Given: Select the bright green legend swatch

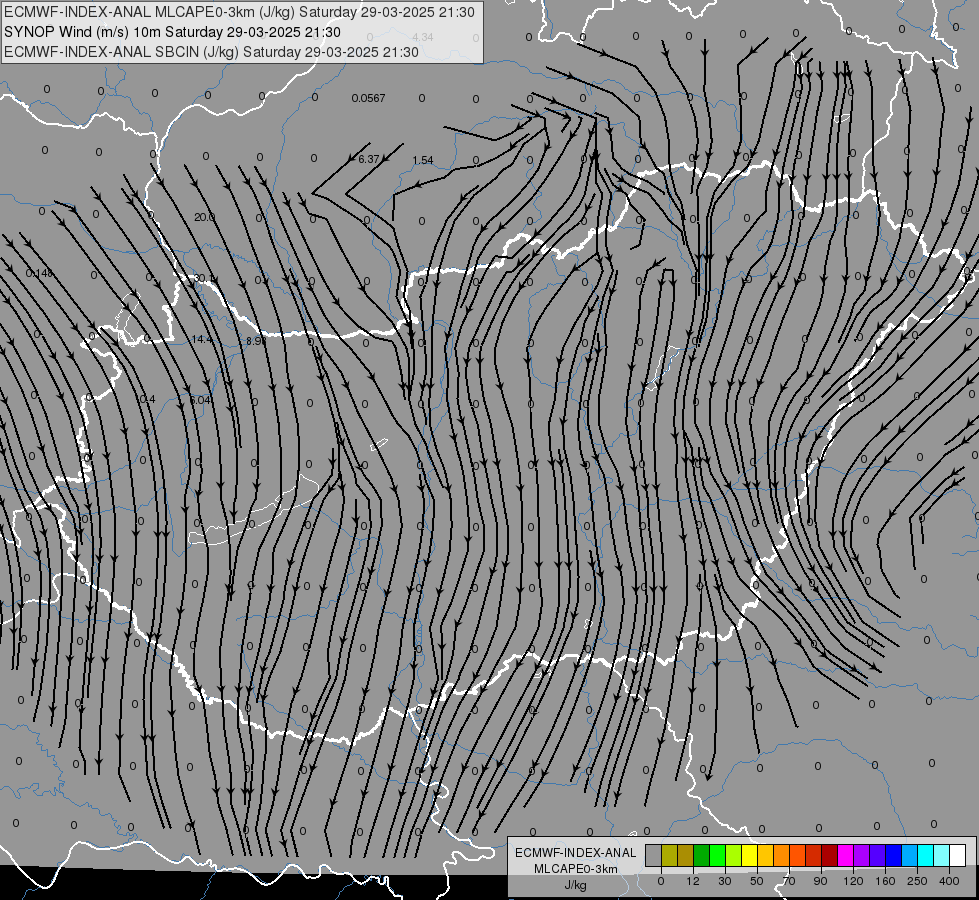Looking at the screenshot, I should 717,855.
